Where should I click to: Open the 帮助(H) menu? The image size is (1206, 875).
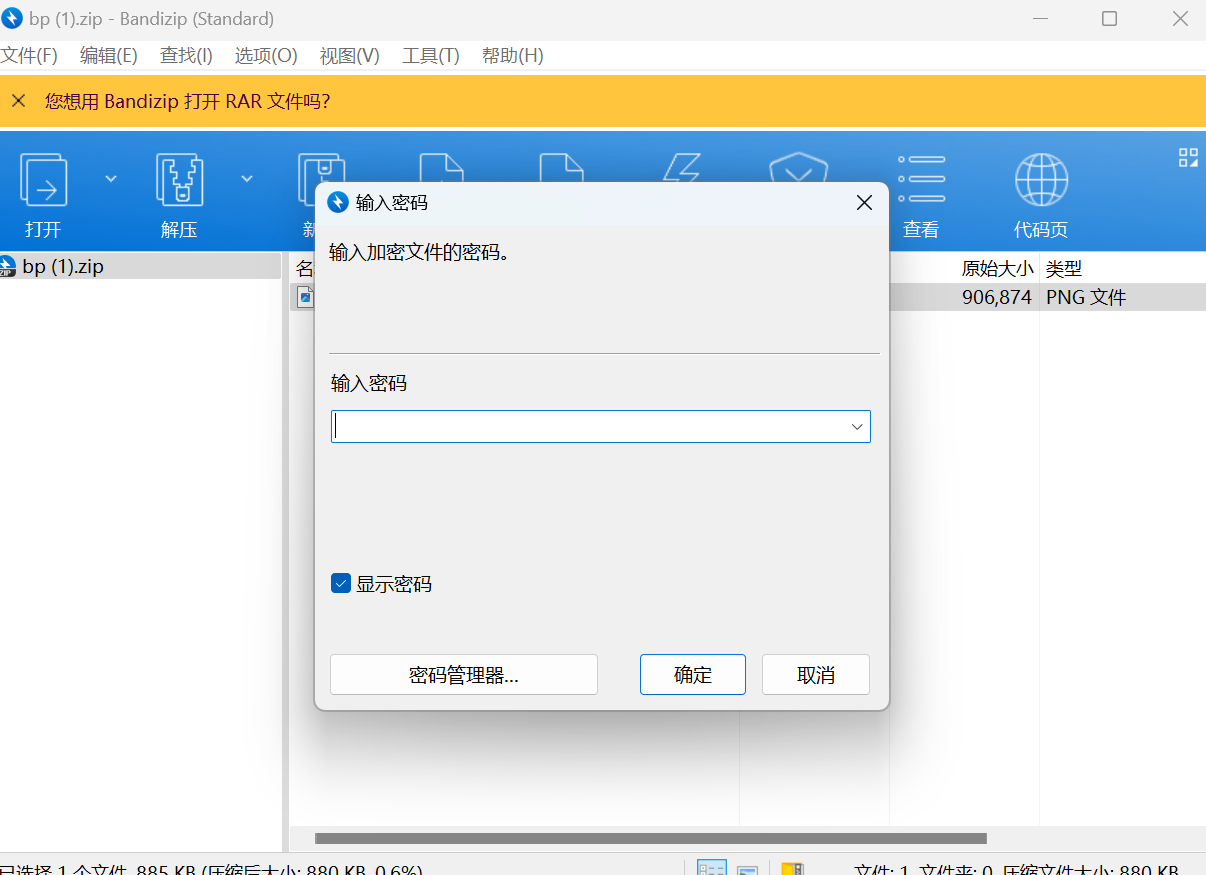tap(512, 56)
